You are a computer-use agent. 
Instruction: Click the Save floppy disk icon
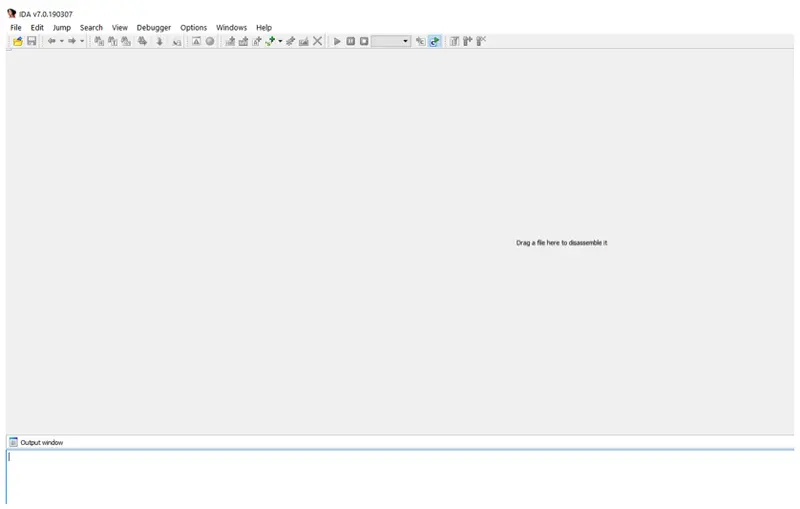click(32, 41)
